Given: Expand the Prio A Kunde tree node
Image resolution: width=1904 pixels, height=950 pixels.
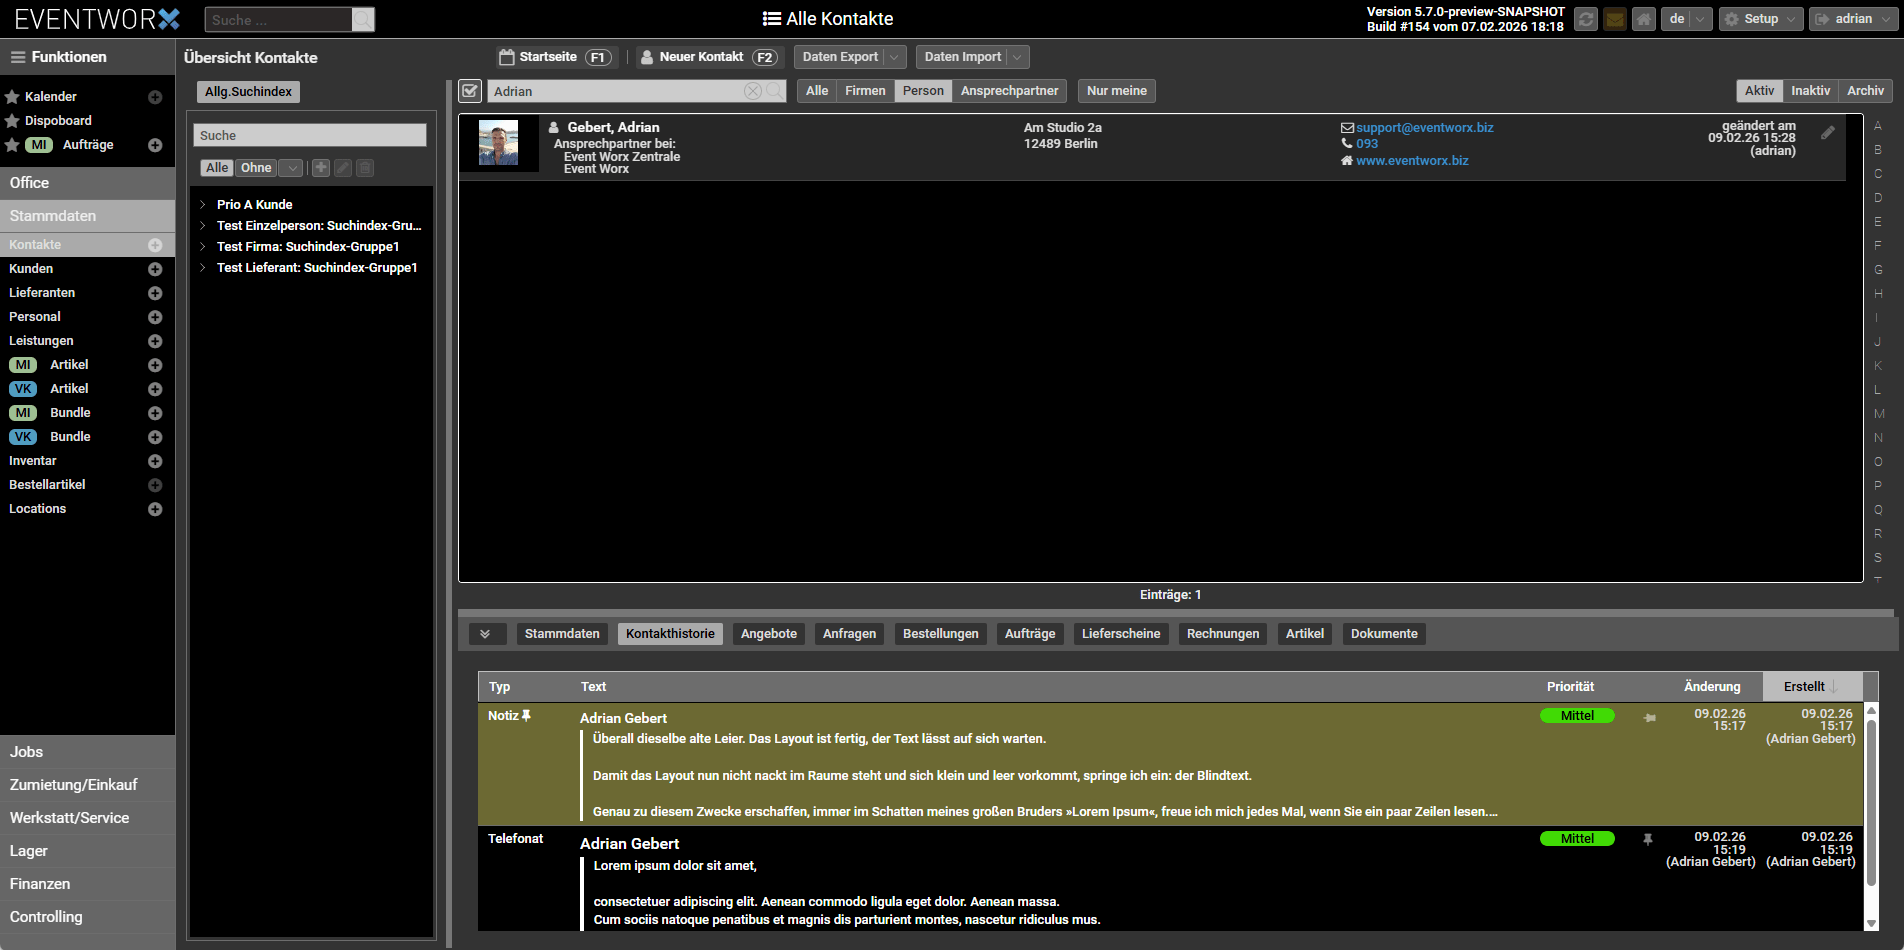Looking at the screenshot, I should [x=203, y=205].
